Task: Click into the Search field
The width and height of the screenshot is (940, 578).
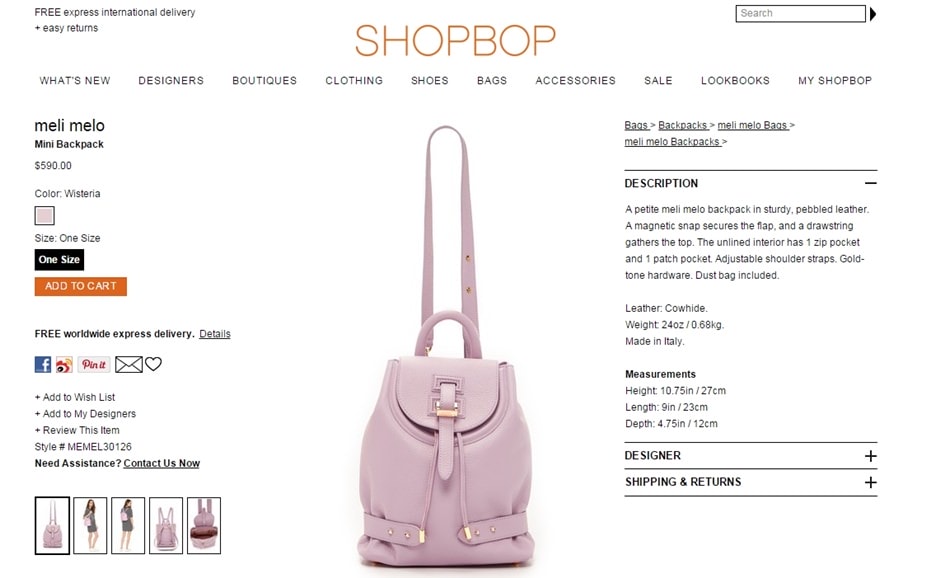Action: (800, 13)
